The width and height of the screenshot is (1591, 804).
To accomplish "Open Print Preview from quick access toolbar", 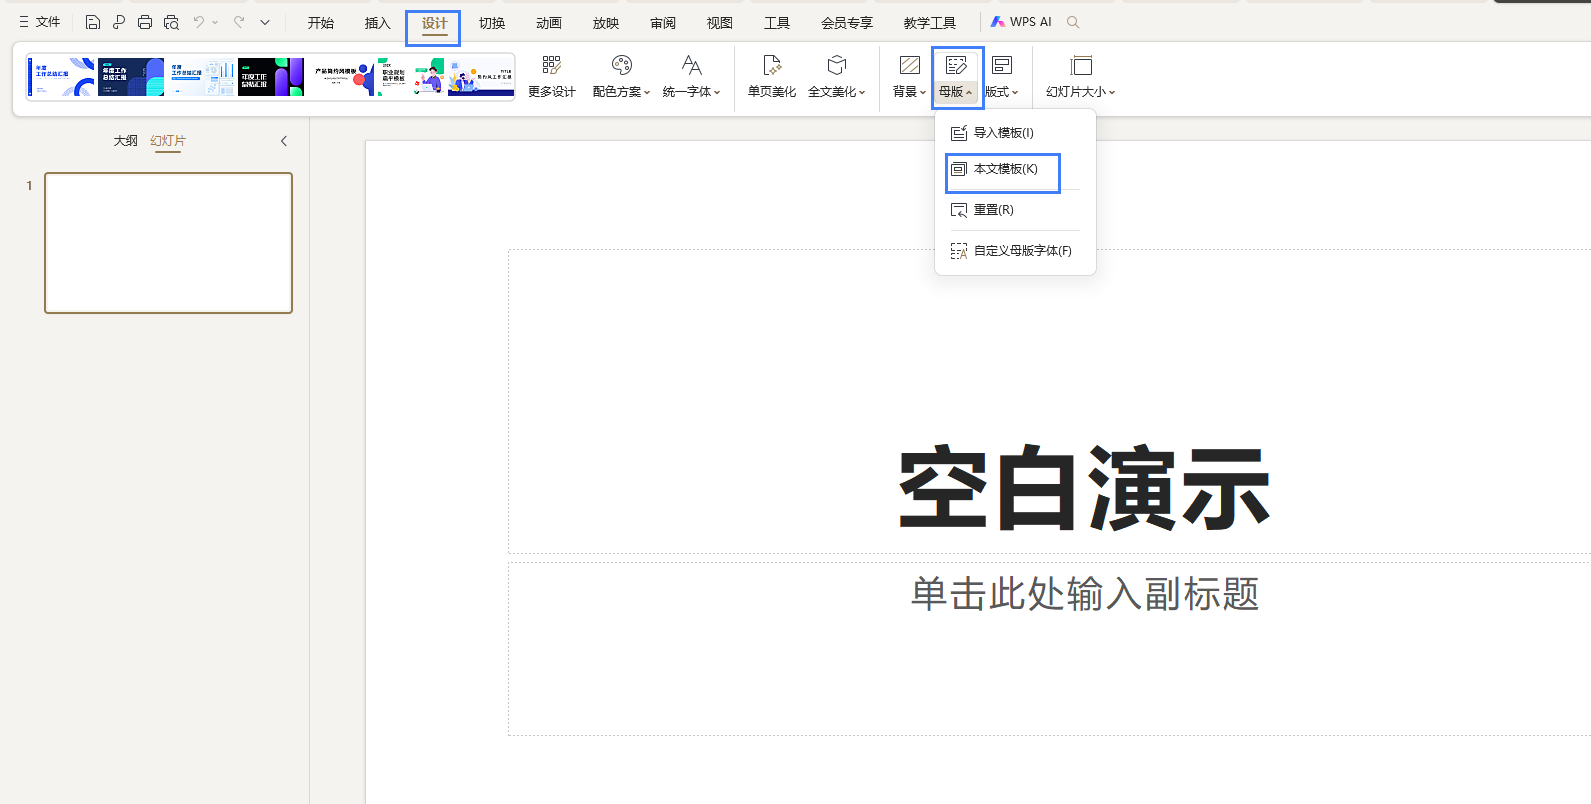I will coord(171,22).
